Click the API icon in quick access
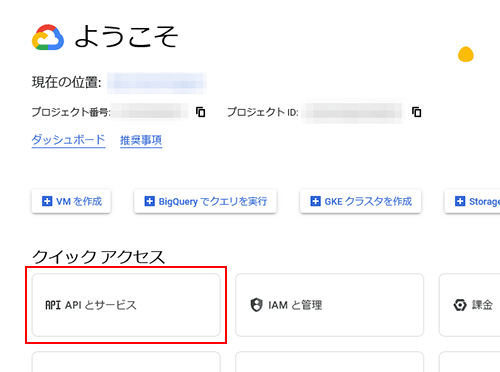 pyautogui.click(x=53, y=305)
